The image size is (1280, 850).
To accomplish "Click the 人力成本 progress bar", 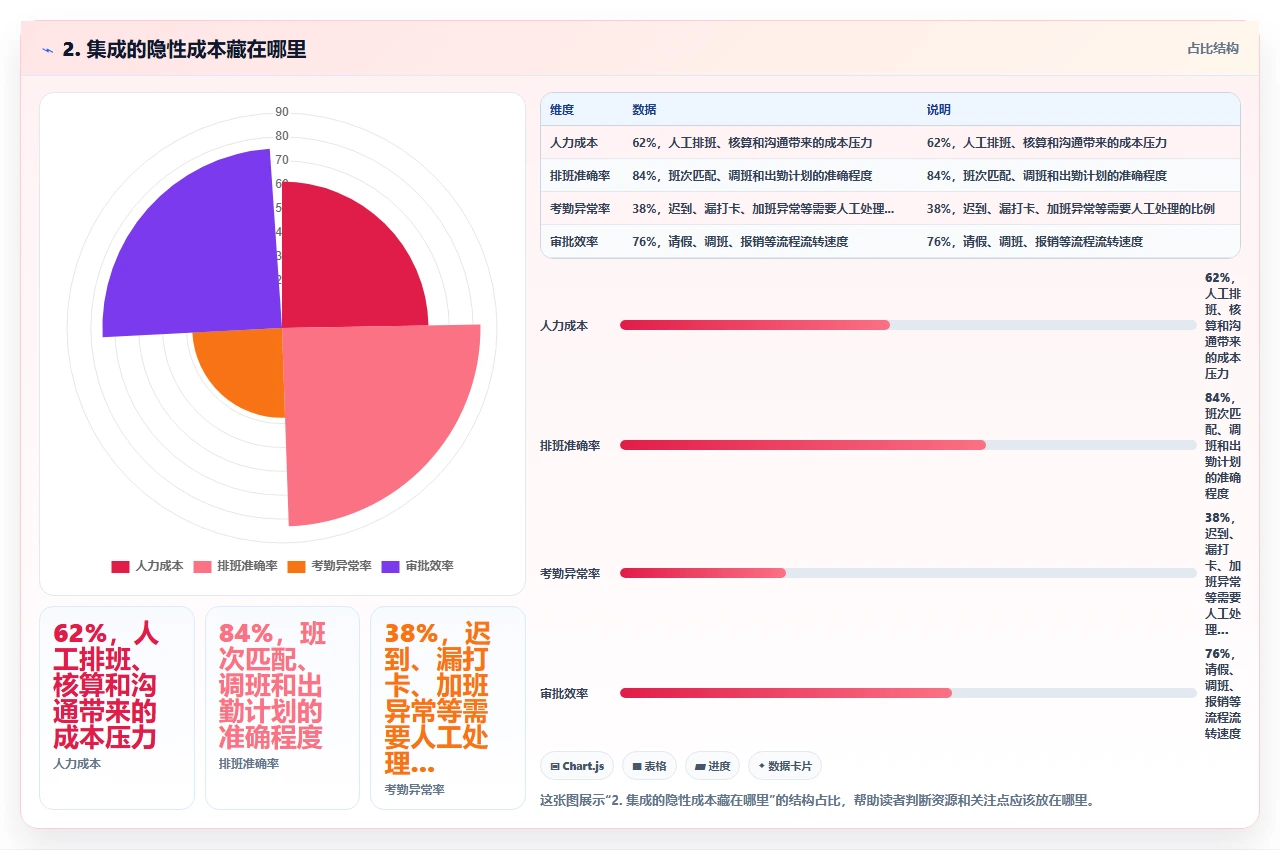I will pyautogui.click(x=908, y=325).
